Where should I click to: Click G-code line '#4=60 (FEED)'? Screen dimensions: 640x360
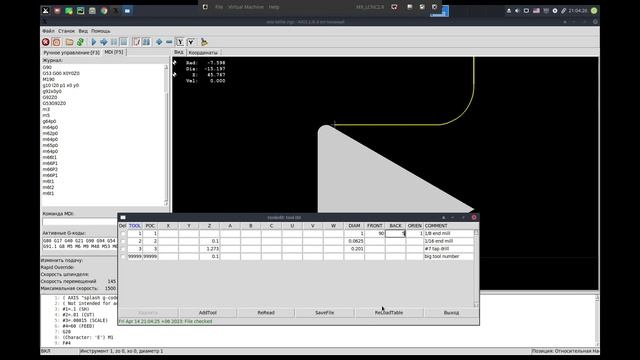tap(78, 326)
